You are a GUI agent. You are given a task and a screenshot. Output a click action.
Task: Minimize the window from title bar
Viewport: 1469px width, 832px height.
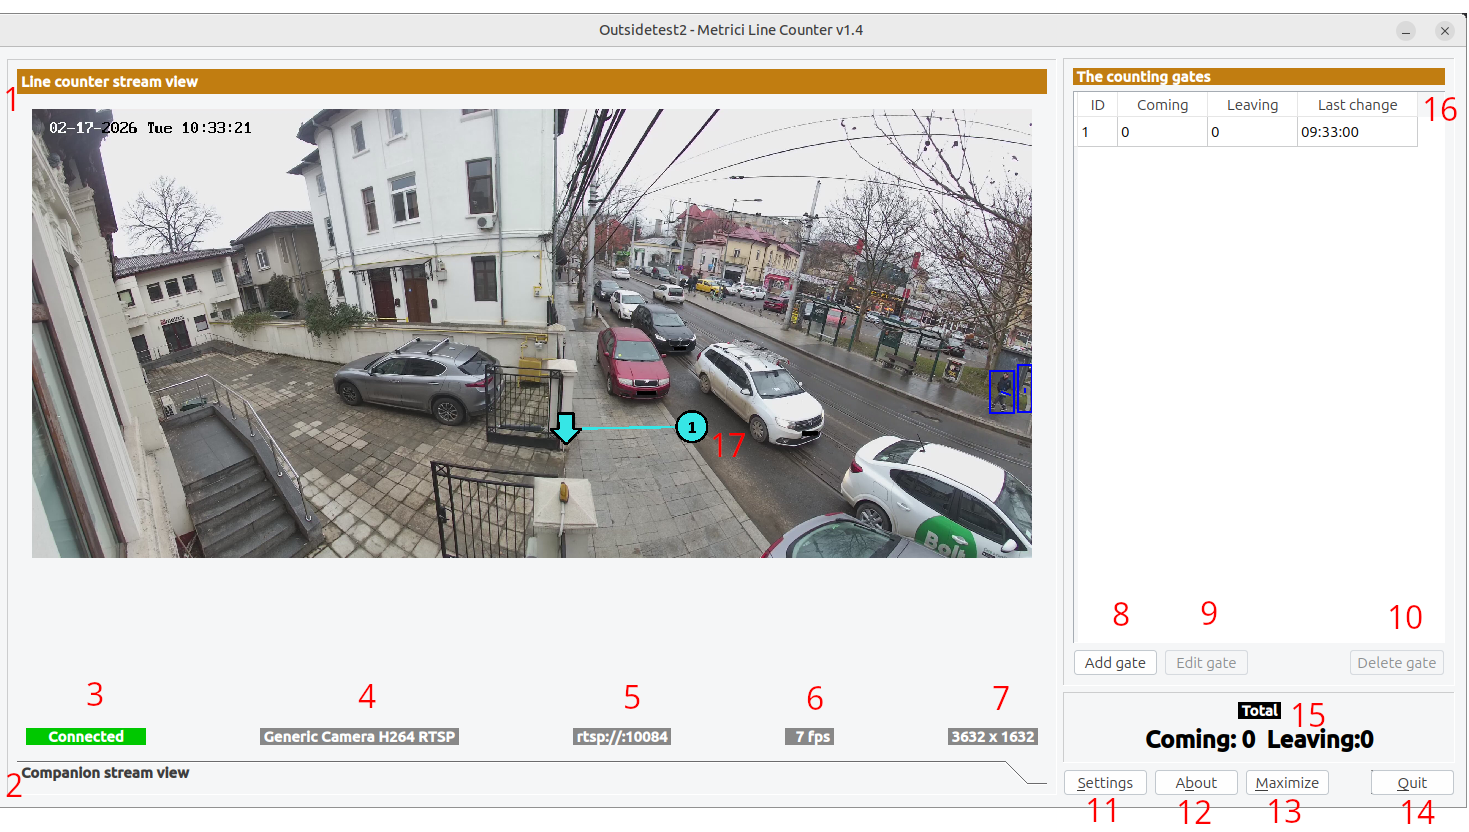[1406, 31]
